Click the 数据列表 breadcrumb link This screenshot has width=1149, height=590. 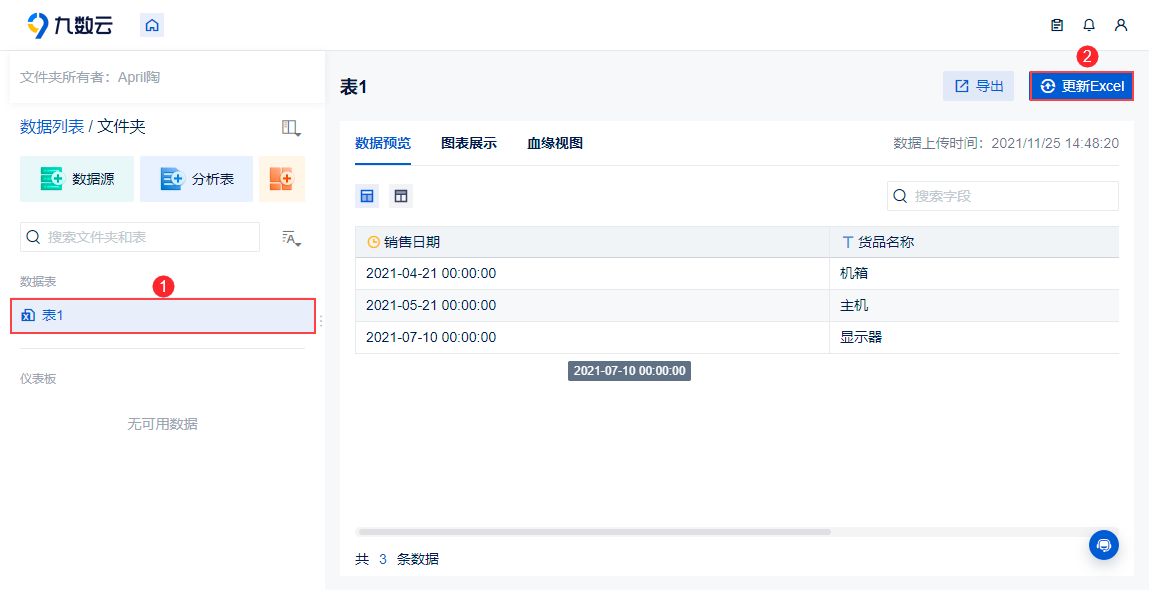coord(52,127)
